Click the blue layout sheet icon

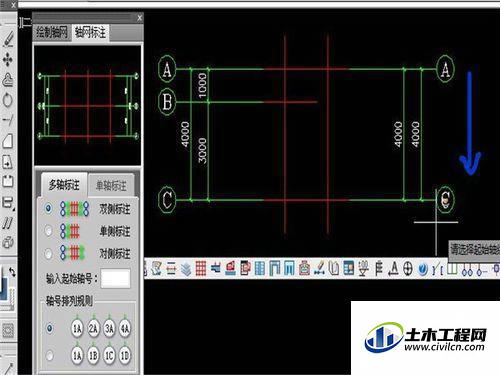point(349,269)
